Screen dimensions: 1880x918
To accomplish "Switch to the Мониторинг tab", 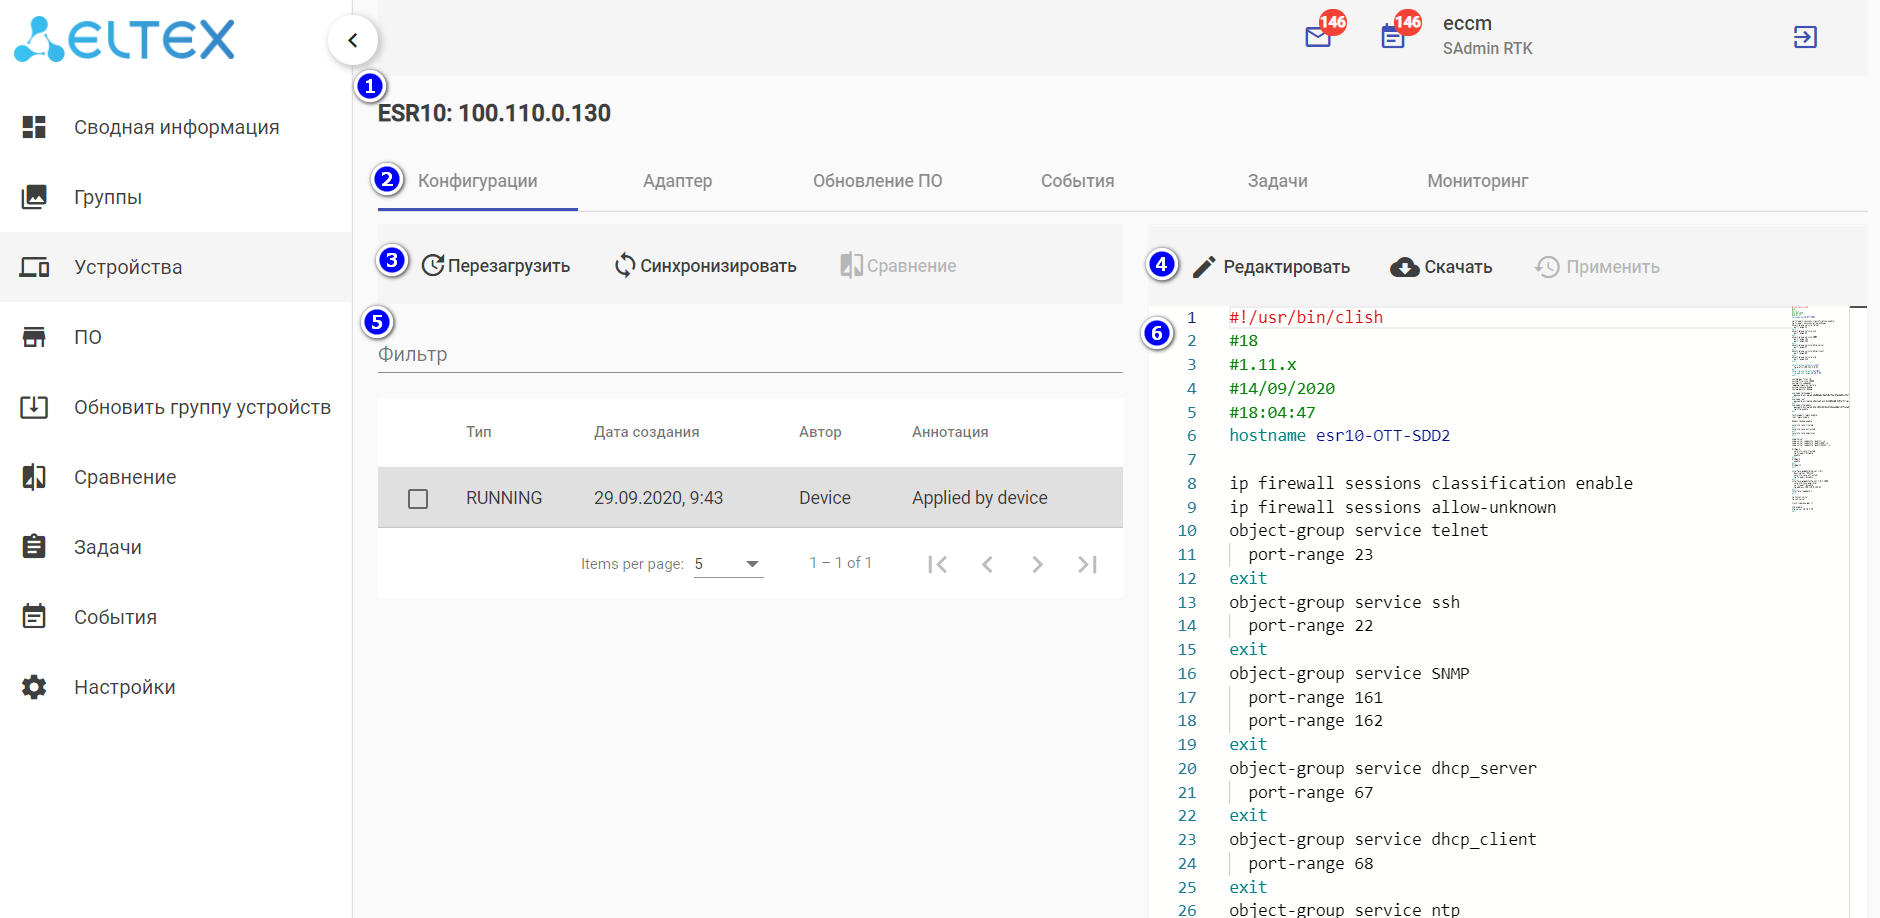I will pyautogui.click(x=1477, y=181).
